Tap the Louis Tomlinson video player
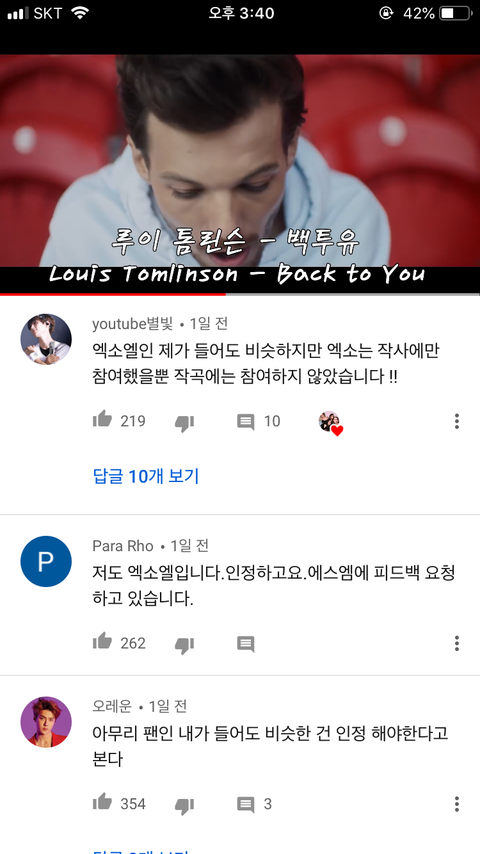 tap(240, 173)
